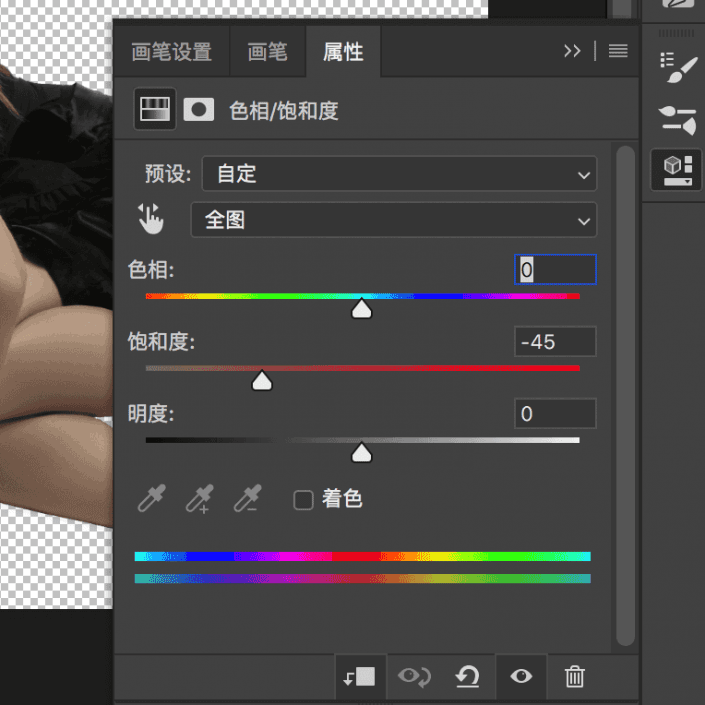
Task: Select the layer mask icon
Action: [199, 110]
